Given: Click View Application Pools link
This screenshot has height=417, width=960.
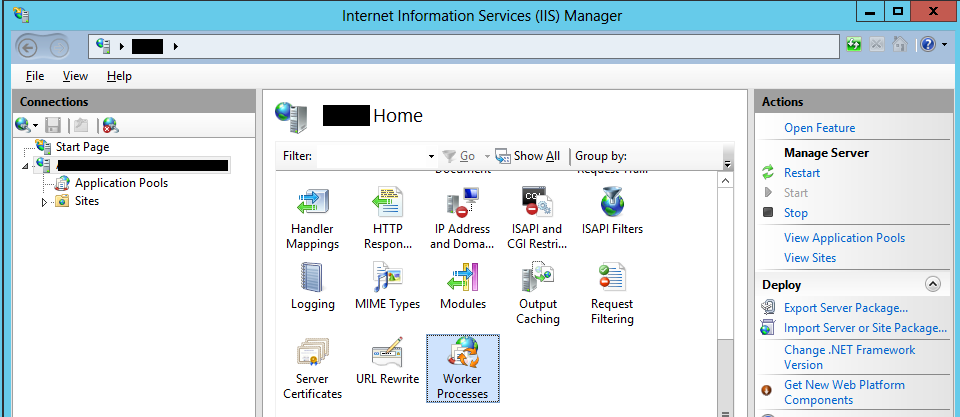Looking at the screenshot, I should click(844, 238).
